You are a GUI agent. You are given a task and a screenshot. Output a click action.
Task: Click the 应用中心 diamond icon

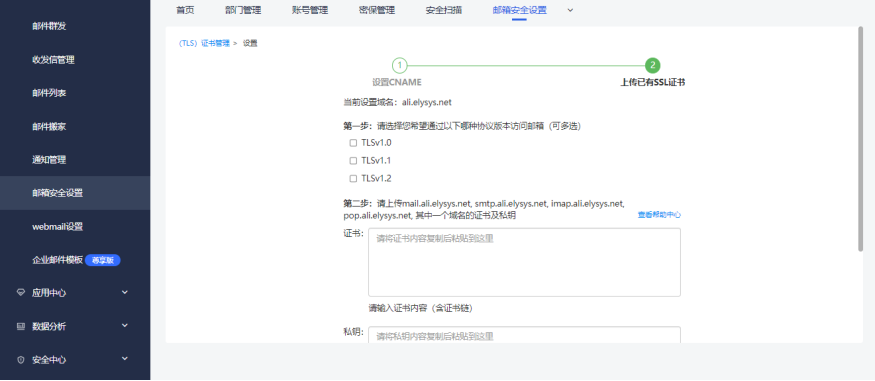(x=21, y=292)
